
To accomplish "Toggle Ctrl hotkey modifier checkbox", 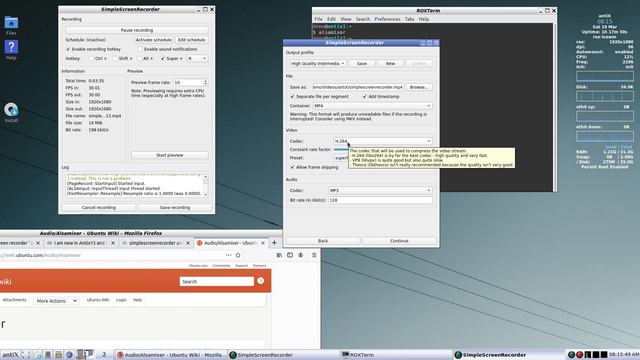I will 91,59.
